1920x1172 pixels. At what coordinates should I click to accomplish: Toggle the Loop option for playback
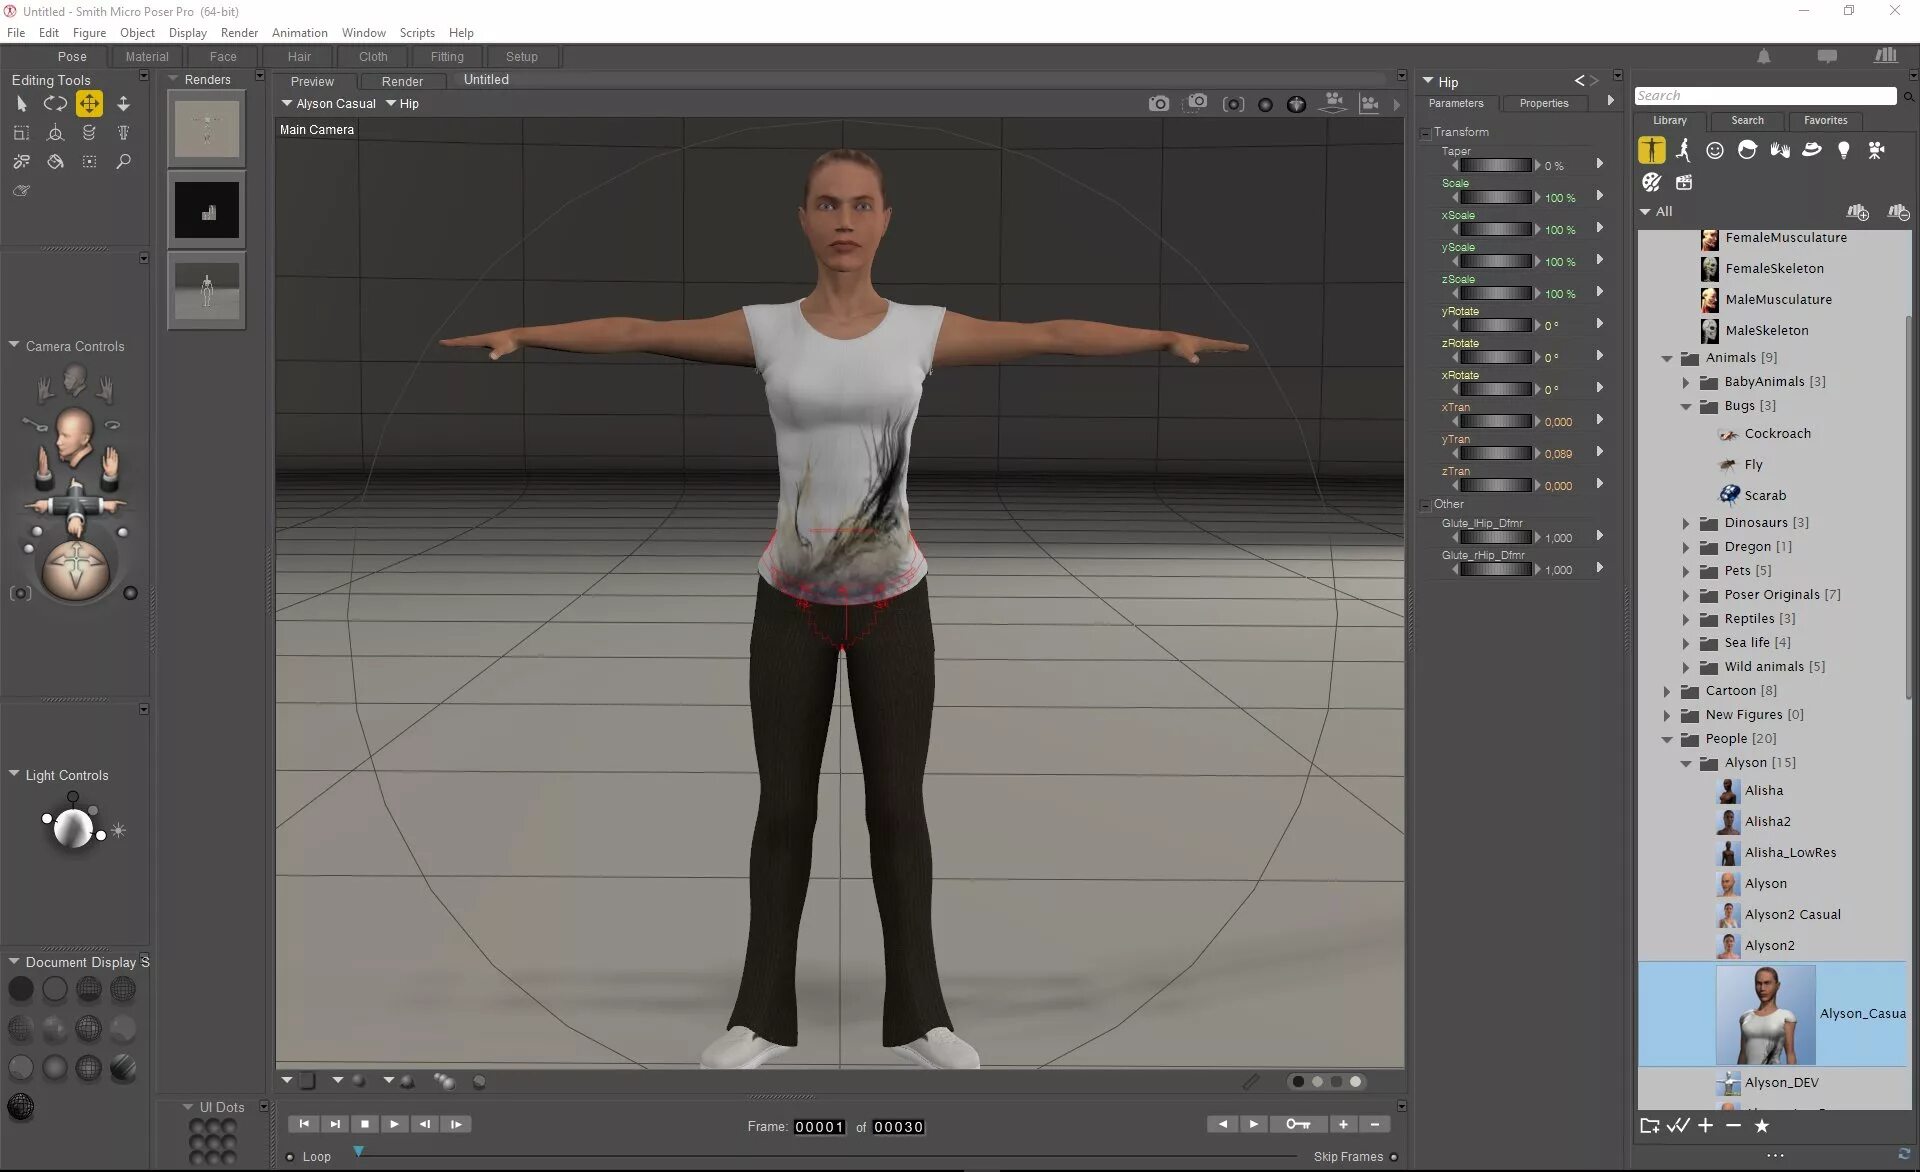click(x=290, y=1157)
